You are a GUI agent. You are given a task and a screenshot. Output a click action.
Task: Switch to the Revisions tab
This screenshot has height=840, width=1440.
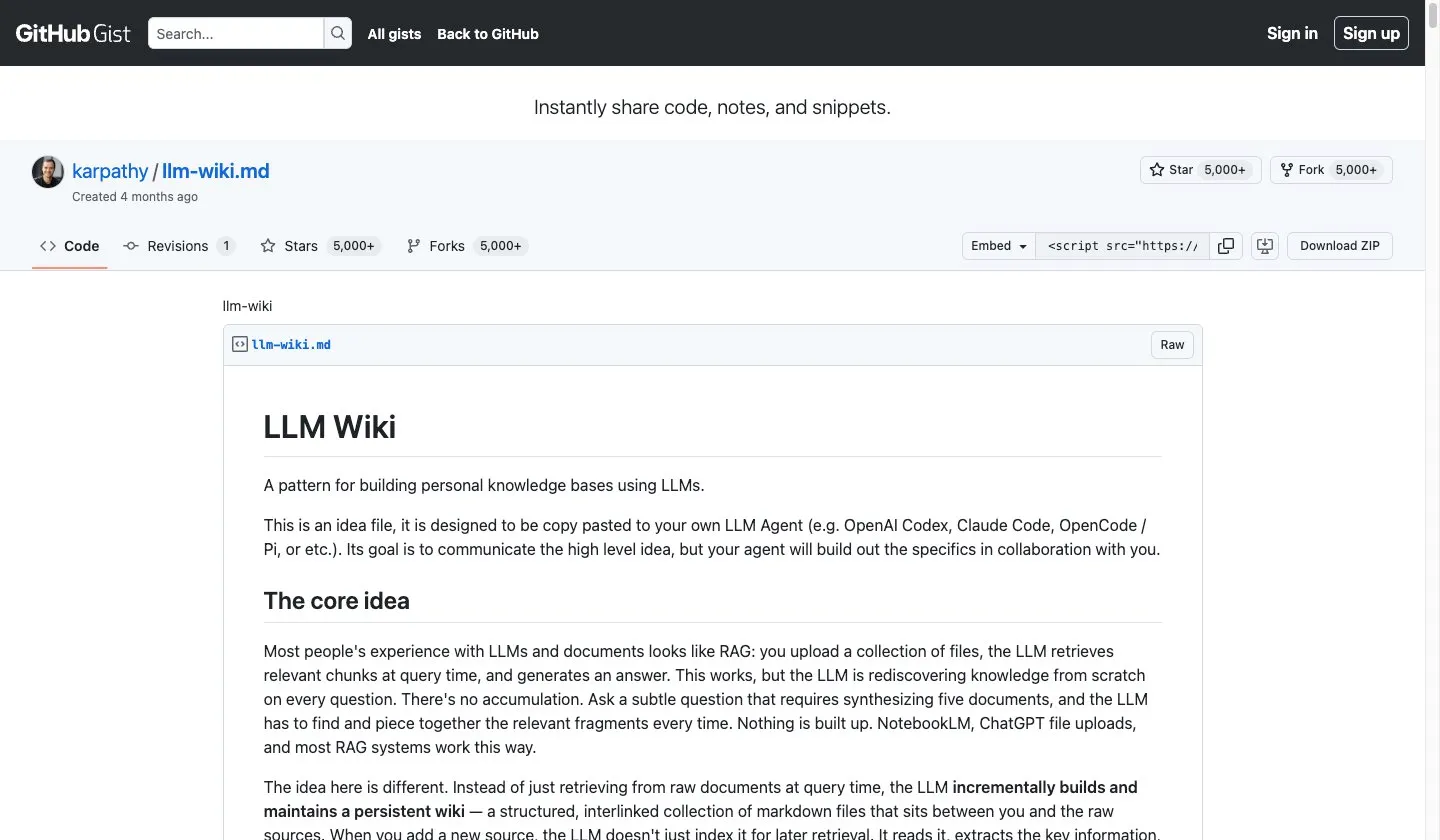[x=178, y=246]
